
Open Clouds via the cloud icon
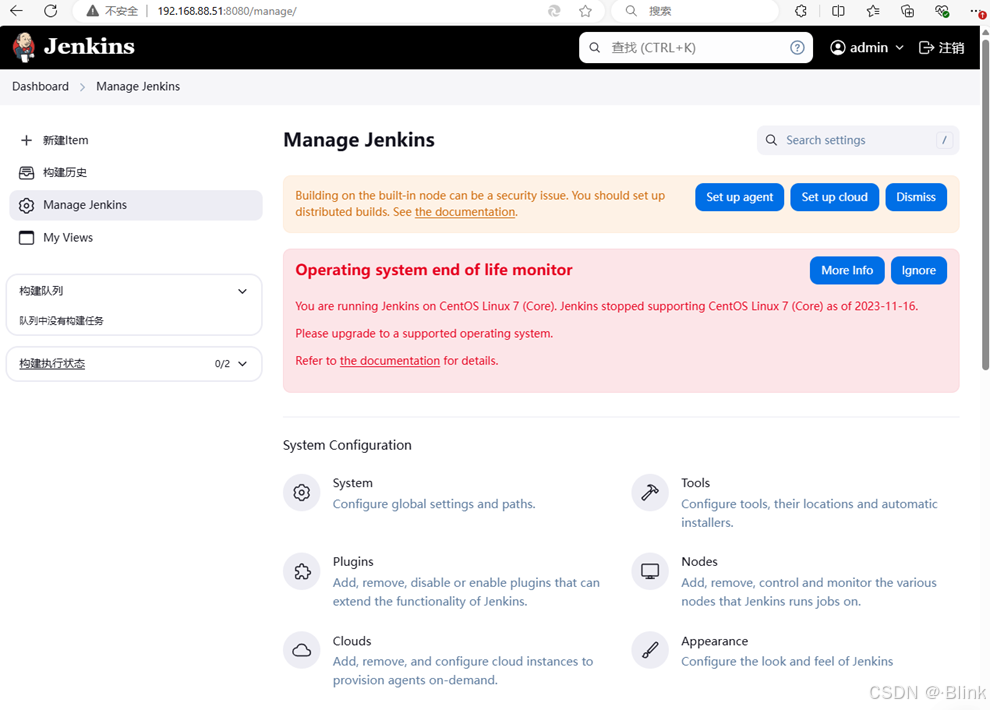(x=302, y=650)
